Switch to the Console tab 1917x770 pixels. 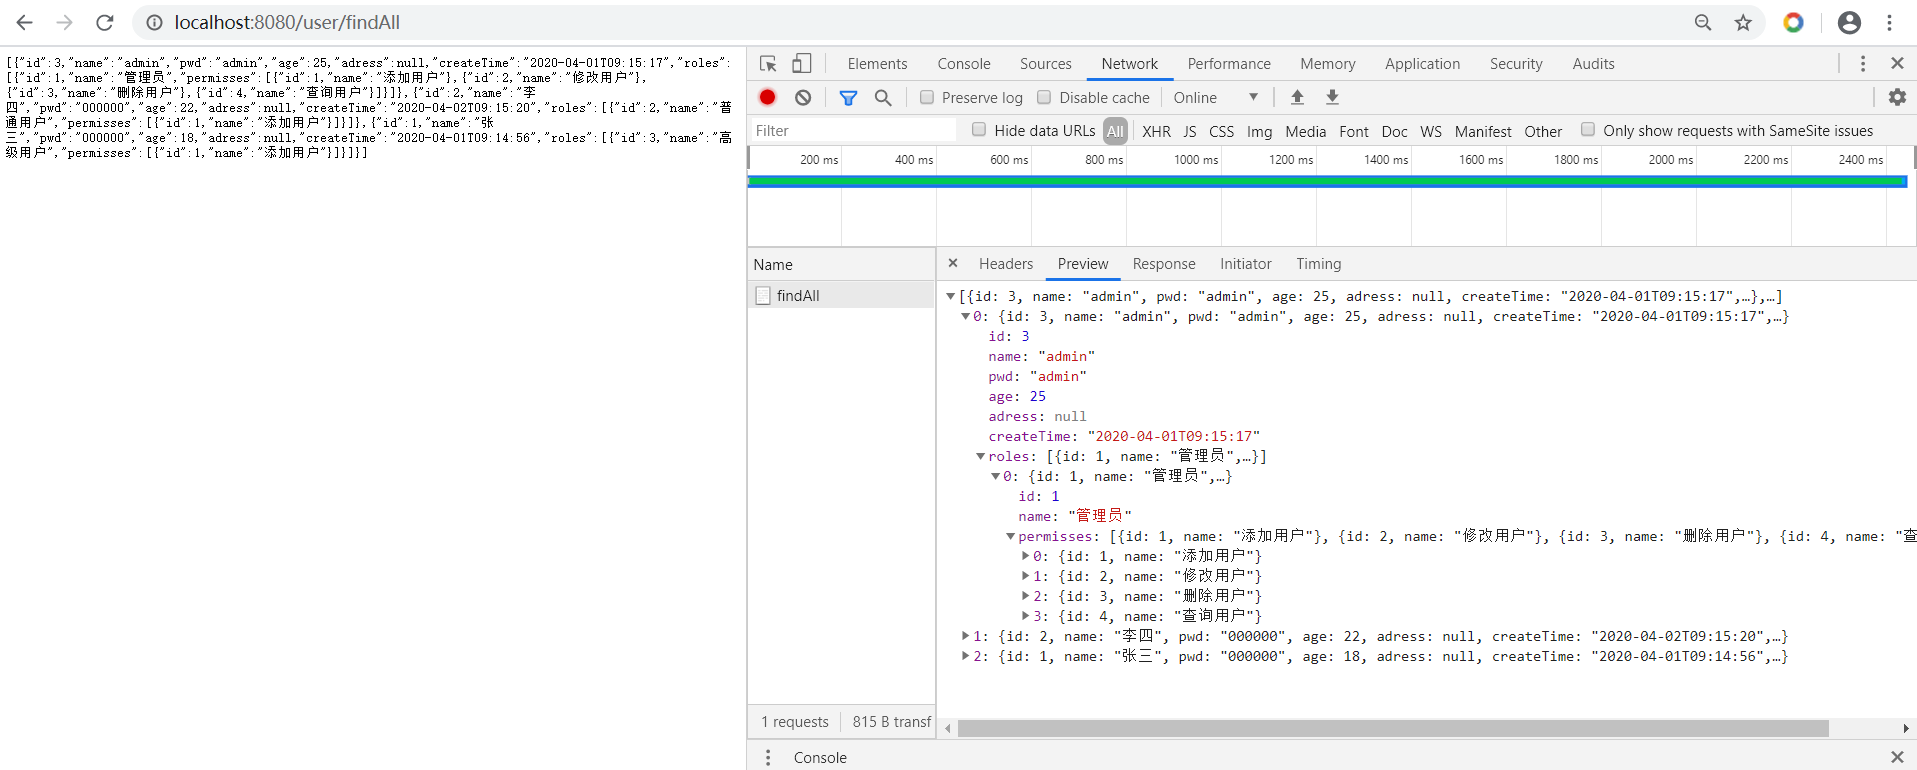pos(964,64)
